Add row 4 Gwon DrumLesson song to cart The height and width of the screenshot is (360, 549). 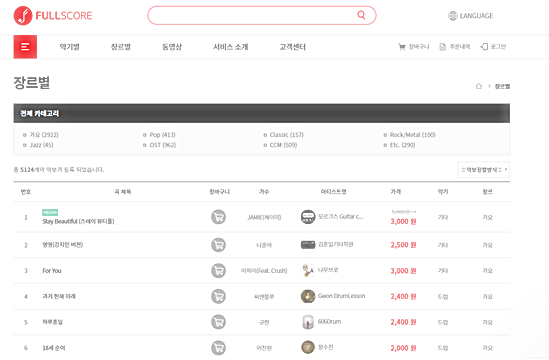point(218,297)
